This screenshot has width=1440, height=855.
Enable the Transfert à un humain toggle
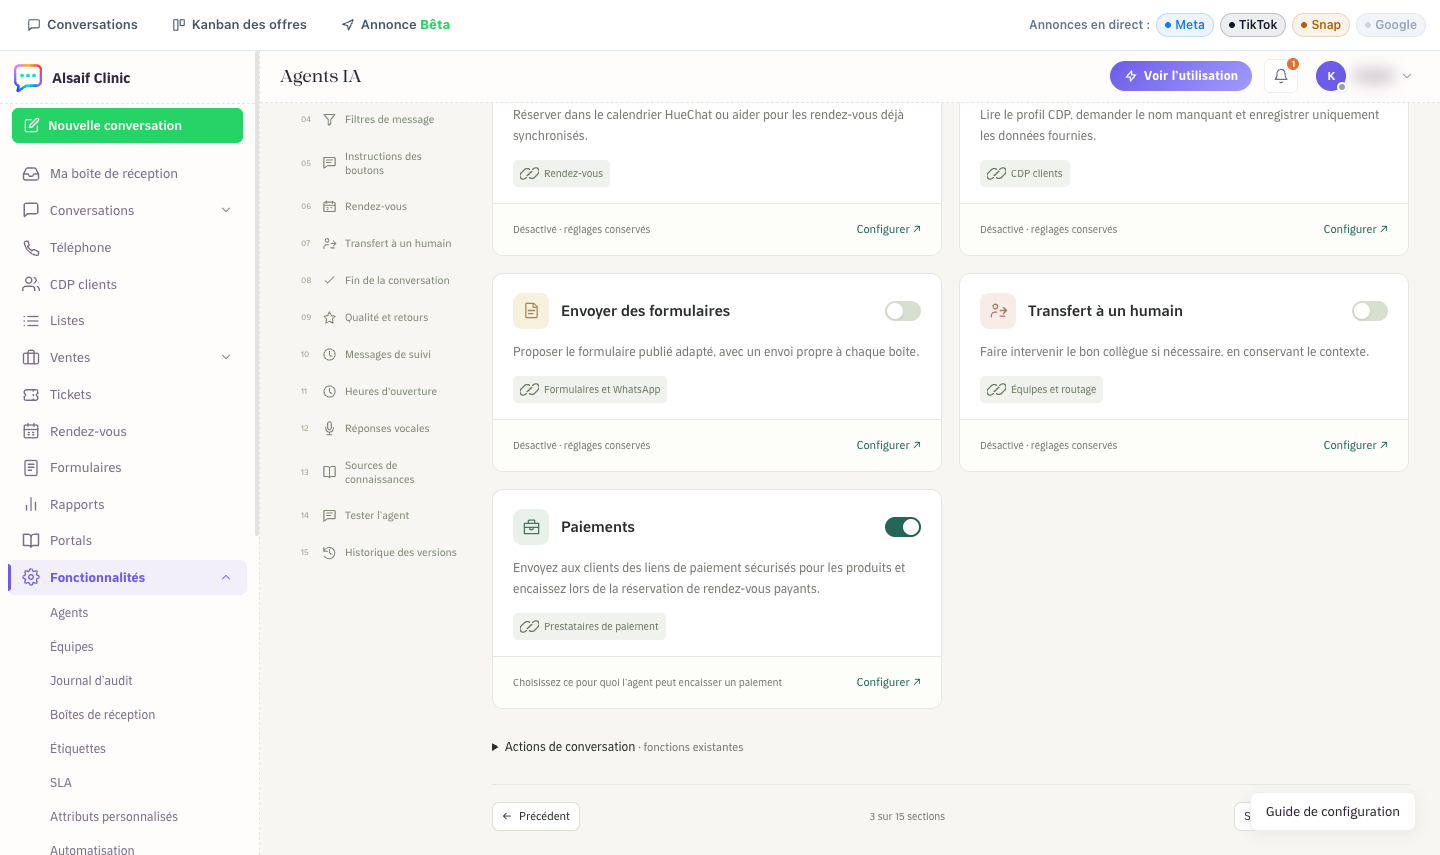click(1370, 311)
